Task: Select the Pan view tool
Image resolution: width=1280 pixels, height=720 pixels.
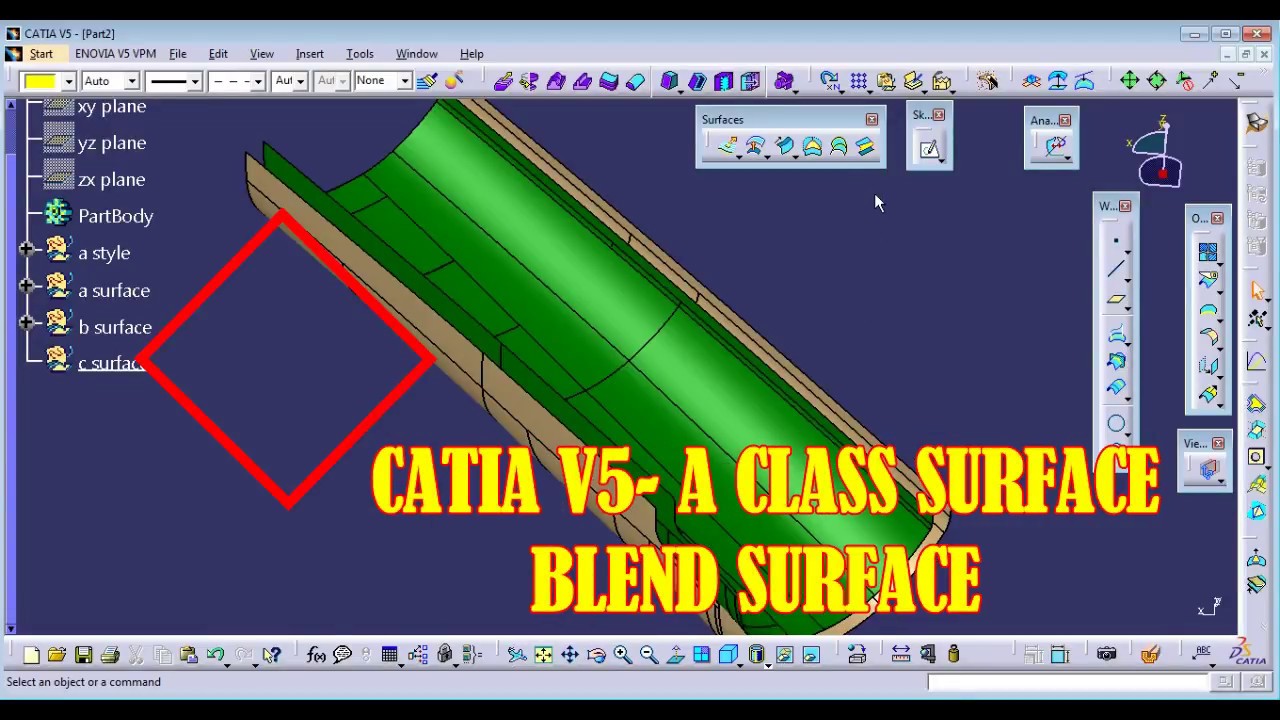Action: pos(569,655)
